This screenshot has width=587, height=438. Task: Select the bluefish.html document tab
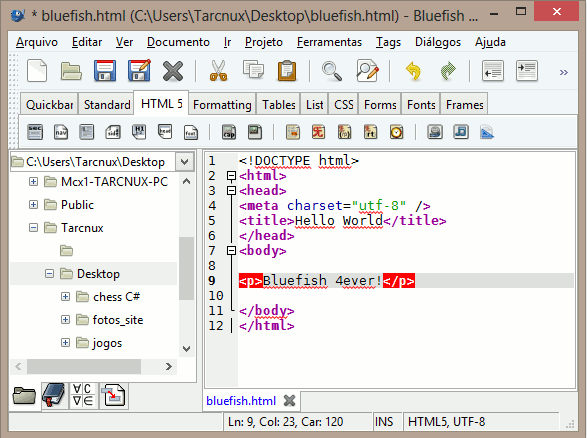(x=241, y=401)
